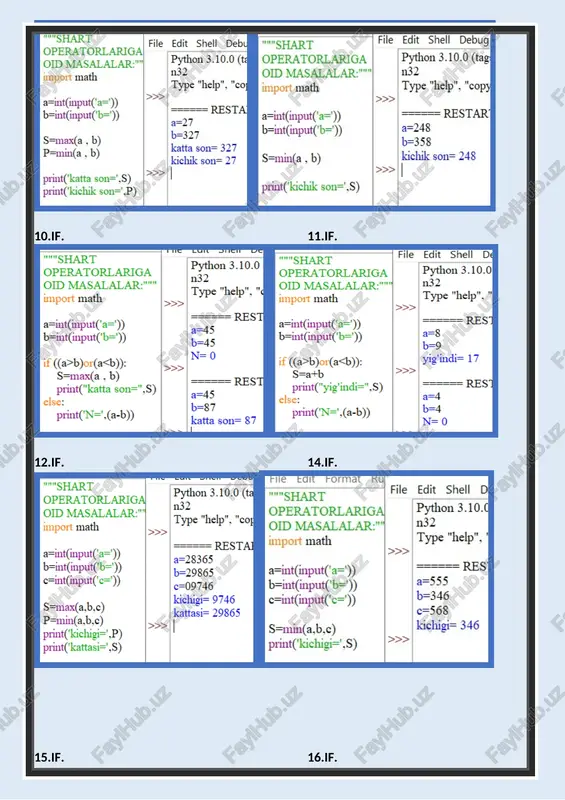Select code line "print('kattasi=',S)"
The width and height of the screenshot is (565, 800).
(82, 647)
